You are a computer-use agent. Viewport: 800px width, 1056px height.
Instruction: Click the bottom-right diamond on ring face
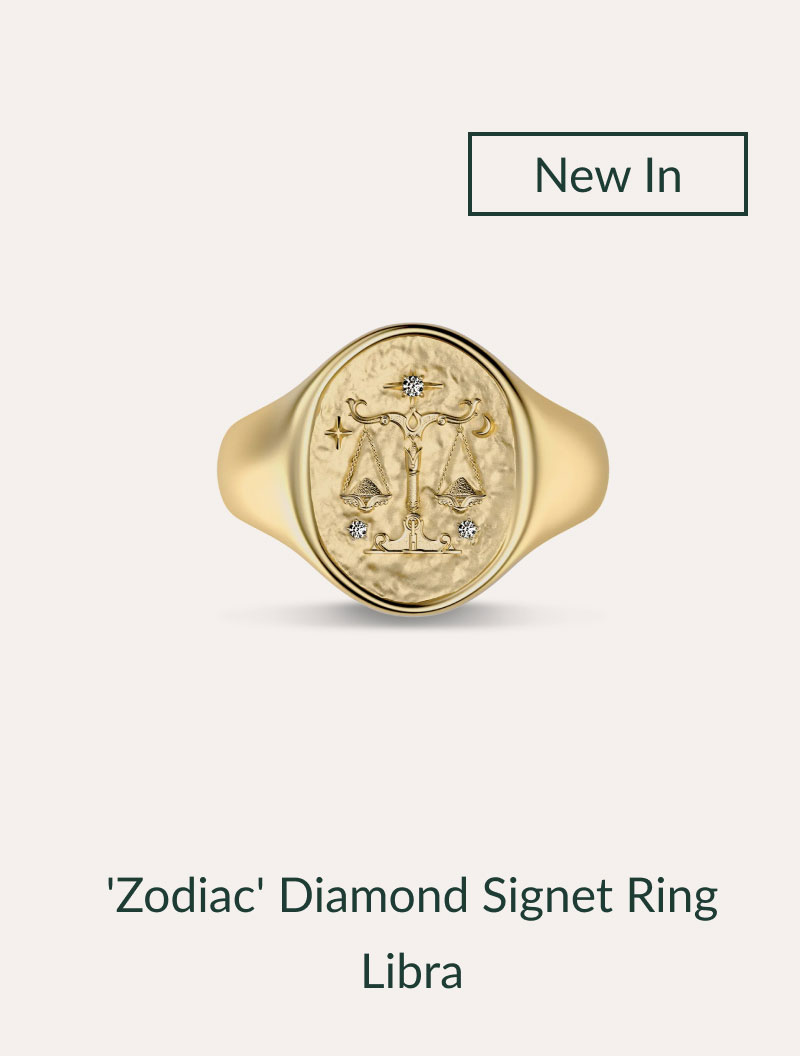coord(467,529)
